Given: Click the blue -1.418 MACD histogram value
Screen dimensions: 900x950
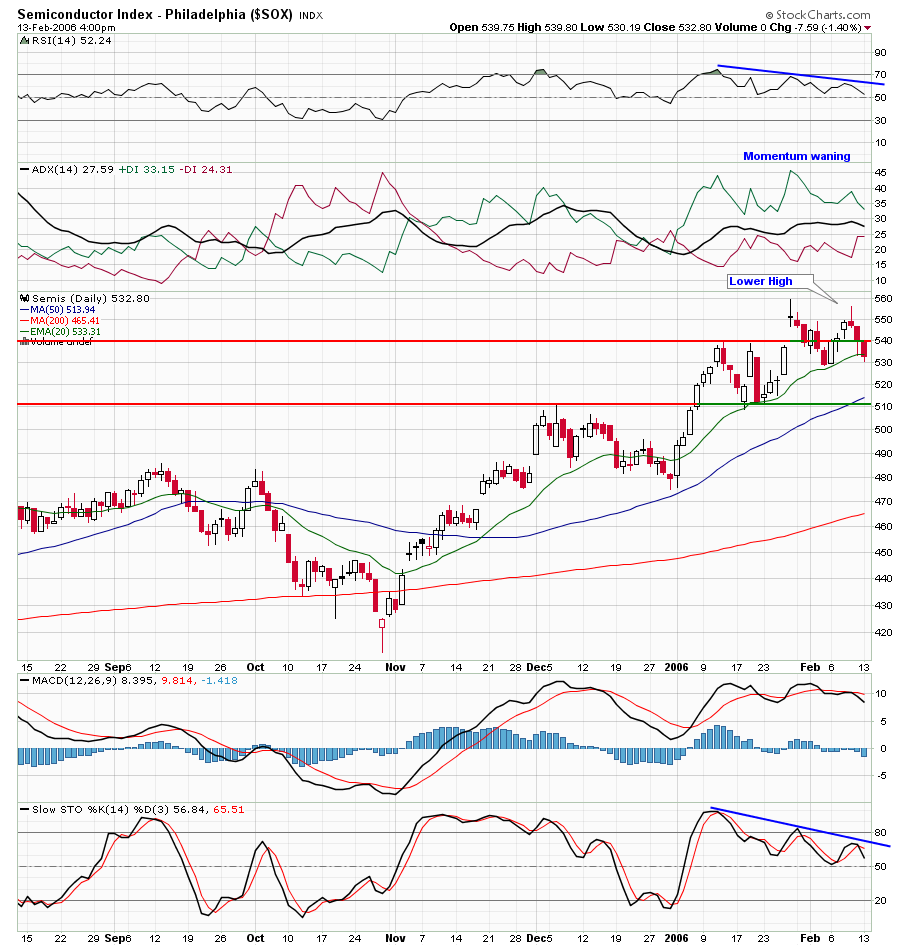Looking at the screenshot, I should click(219, 680).
